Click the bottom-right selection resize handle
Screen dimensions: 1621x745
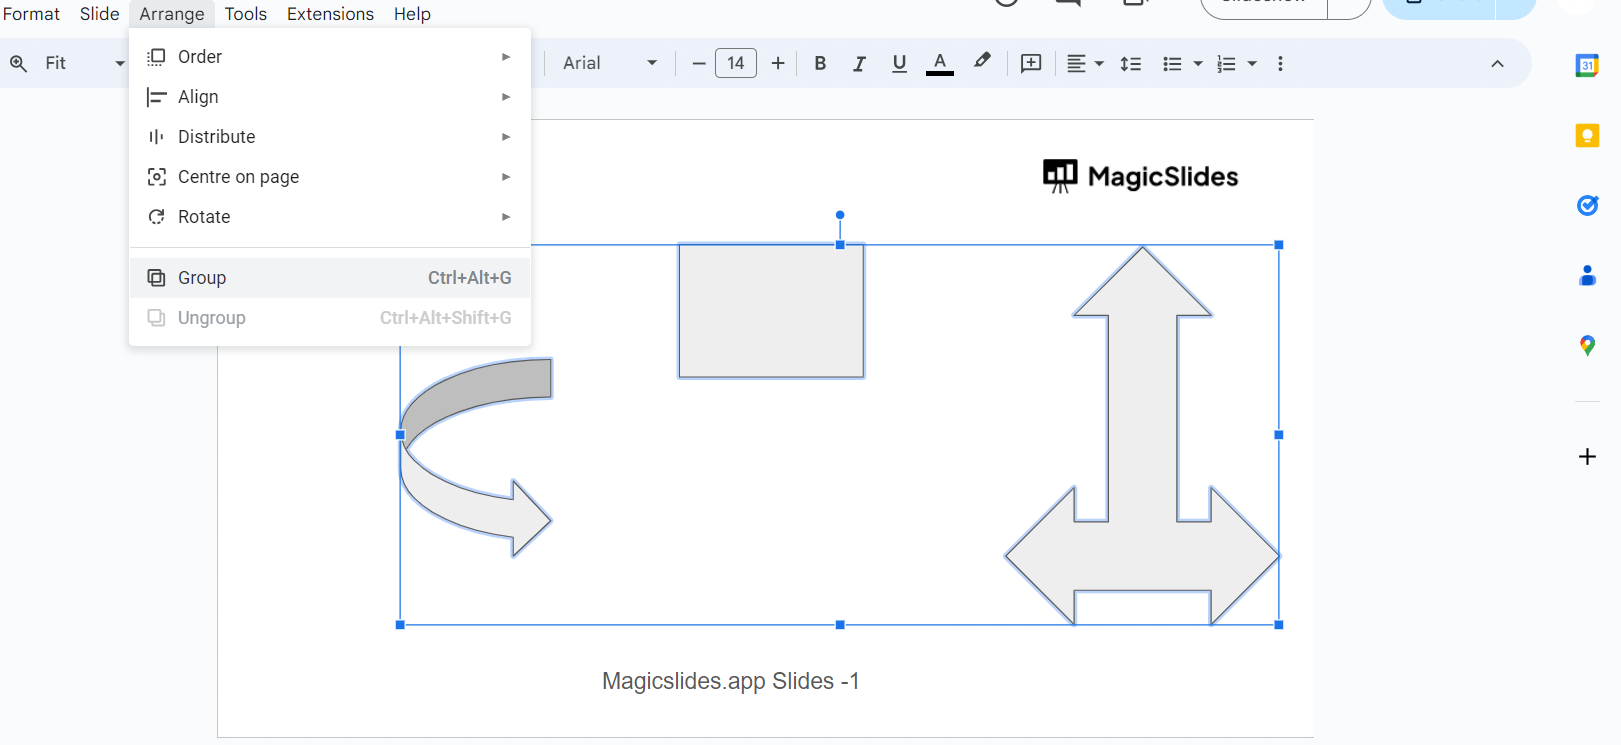(x=1279, y=625)
